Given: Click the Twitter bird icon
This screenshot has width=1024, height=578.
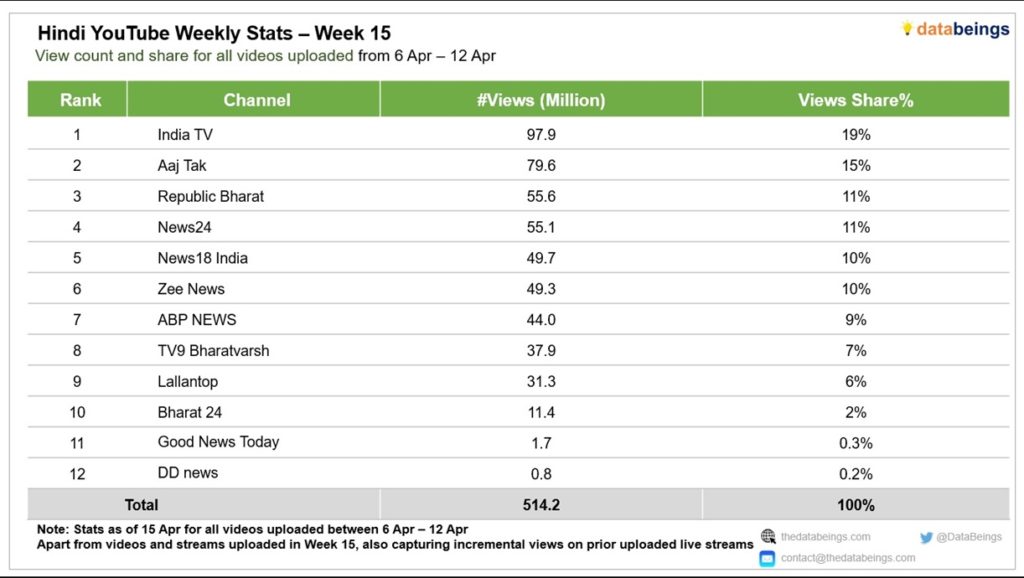Looking at the screenshot, I should tap(926, 538).
